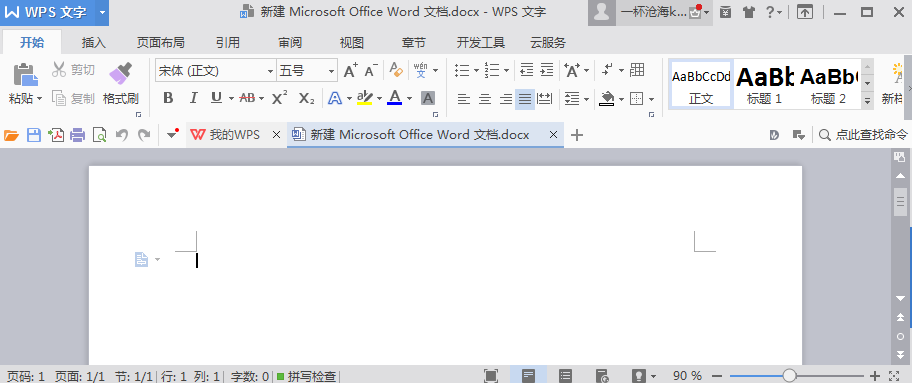Align text left
The width and height of the screenshot is (912, 383).
pyautogui.click(x=464, y=99)
